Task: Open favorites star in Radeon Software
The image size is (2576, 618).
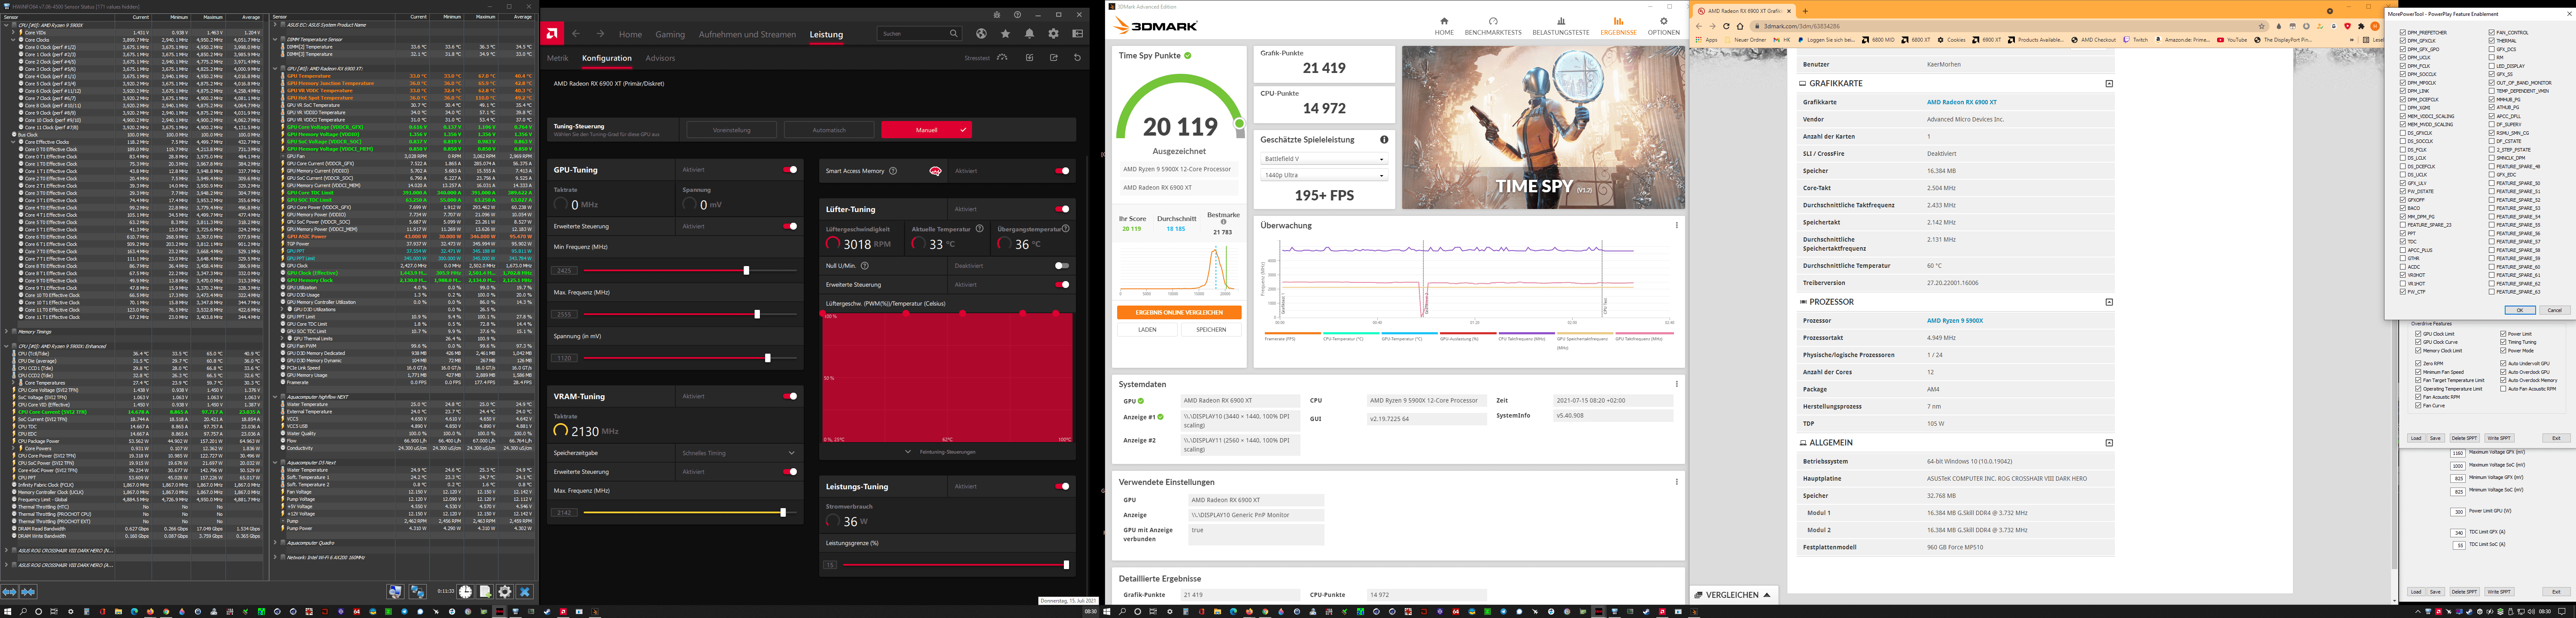Action: [1005, 34]
